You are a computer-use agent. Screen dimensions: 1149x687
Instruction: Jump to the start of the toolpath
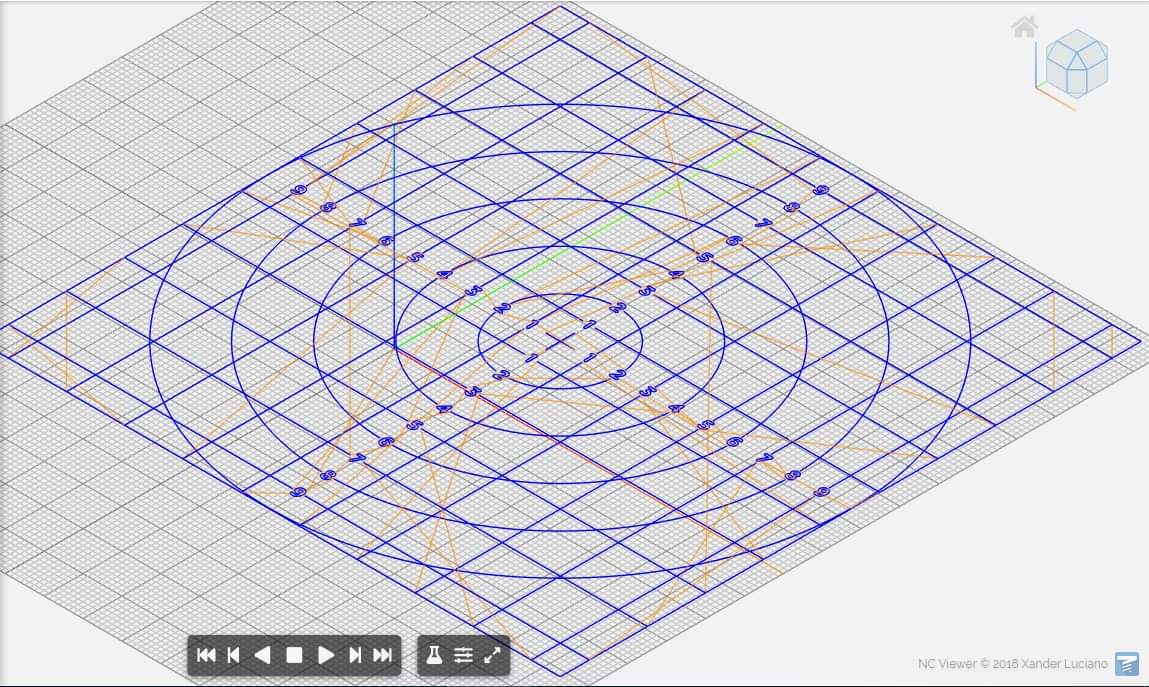[x=206, y=655]
